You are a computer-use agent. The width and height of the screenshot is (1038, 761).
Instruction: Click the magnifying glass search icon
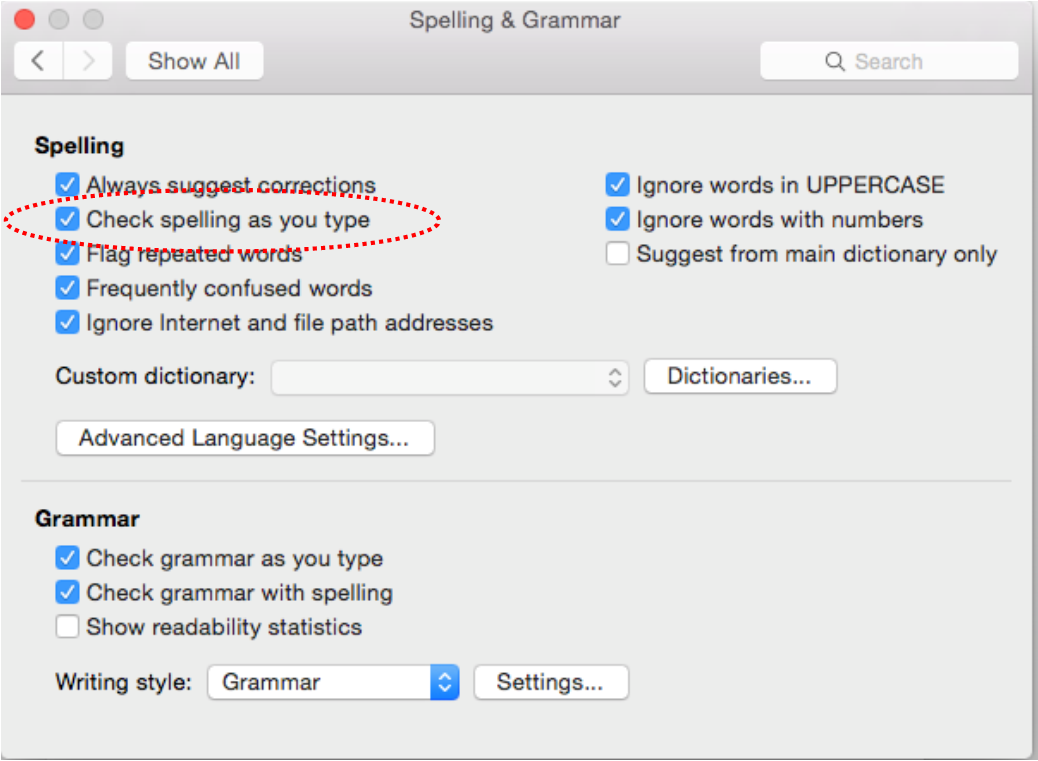835,62
